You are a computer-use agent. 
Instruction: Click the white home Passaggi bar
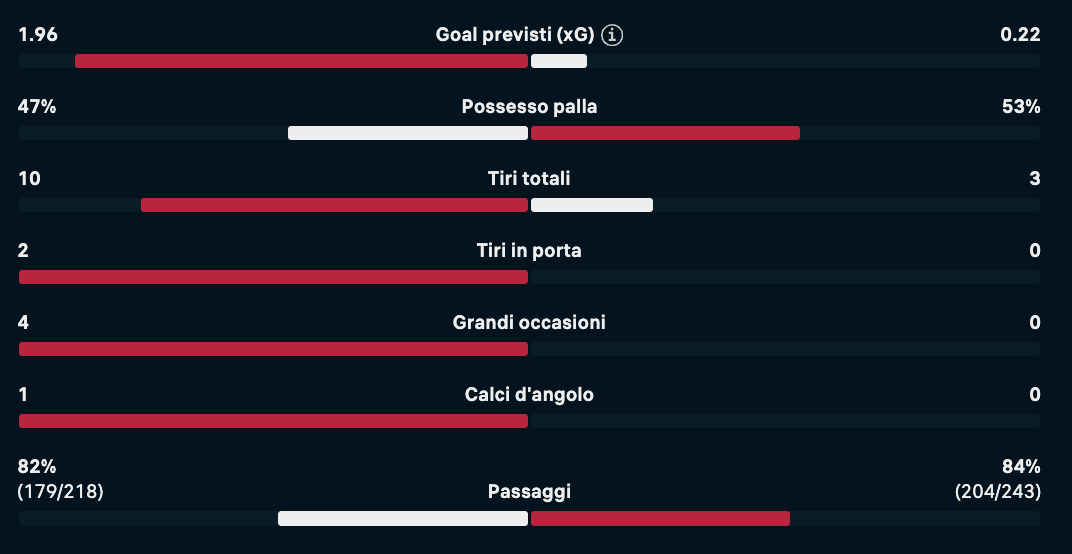click(x=402, y=518)
